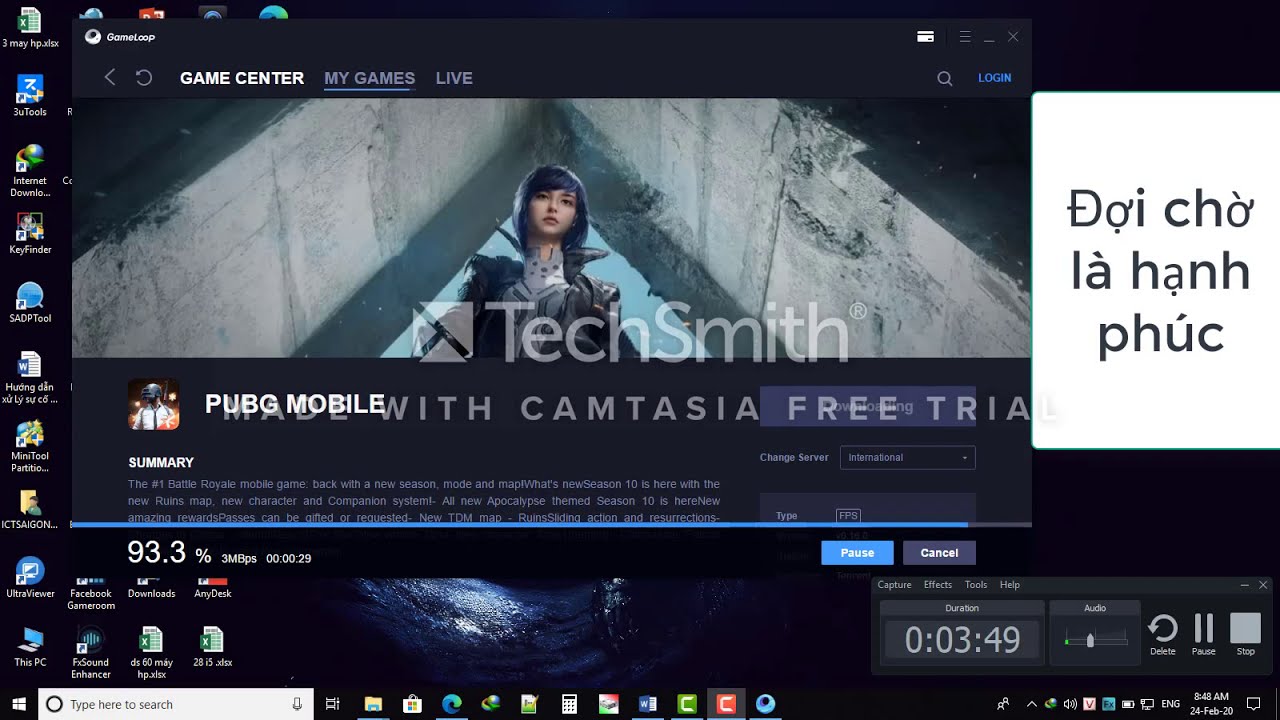Open Camtasia Capture menu

tap(894, 585)
